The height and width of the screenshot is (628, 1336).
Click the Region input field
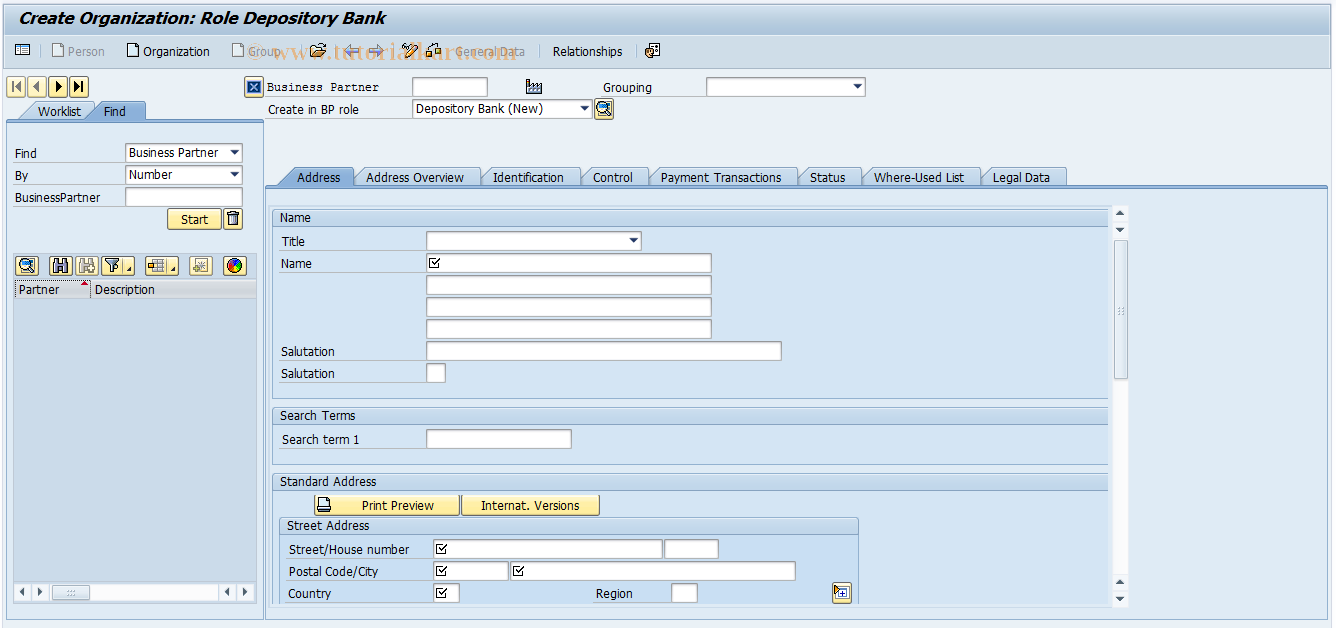684,593
